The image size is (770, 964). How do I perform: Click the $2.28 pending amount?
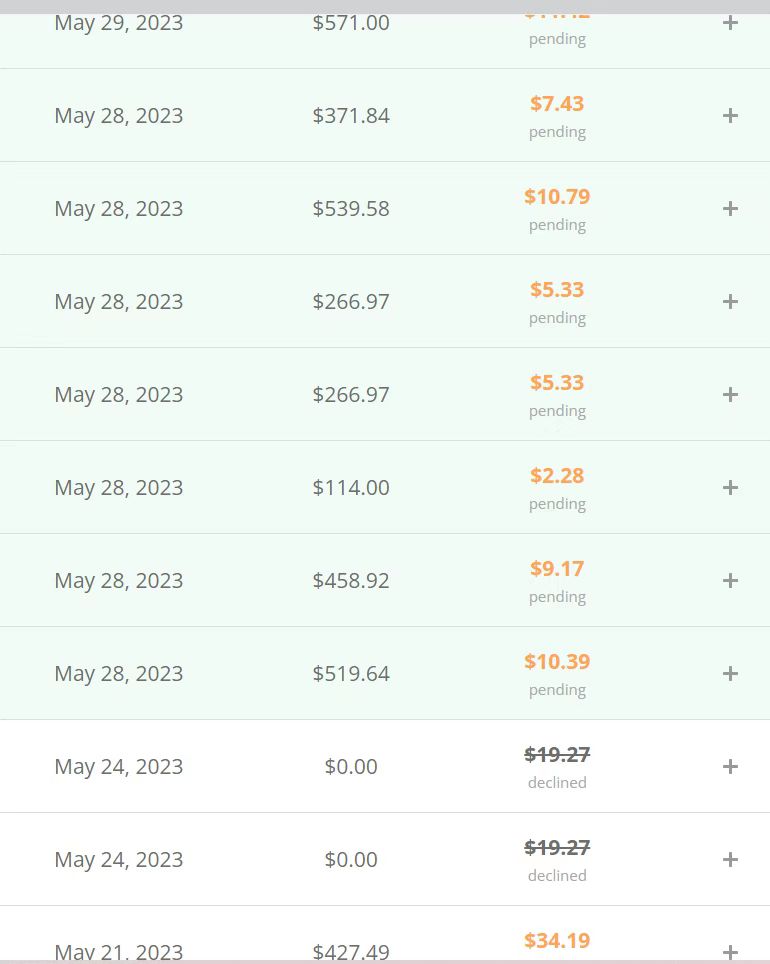point(557,476)
